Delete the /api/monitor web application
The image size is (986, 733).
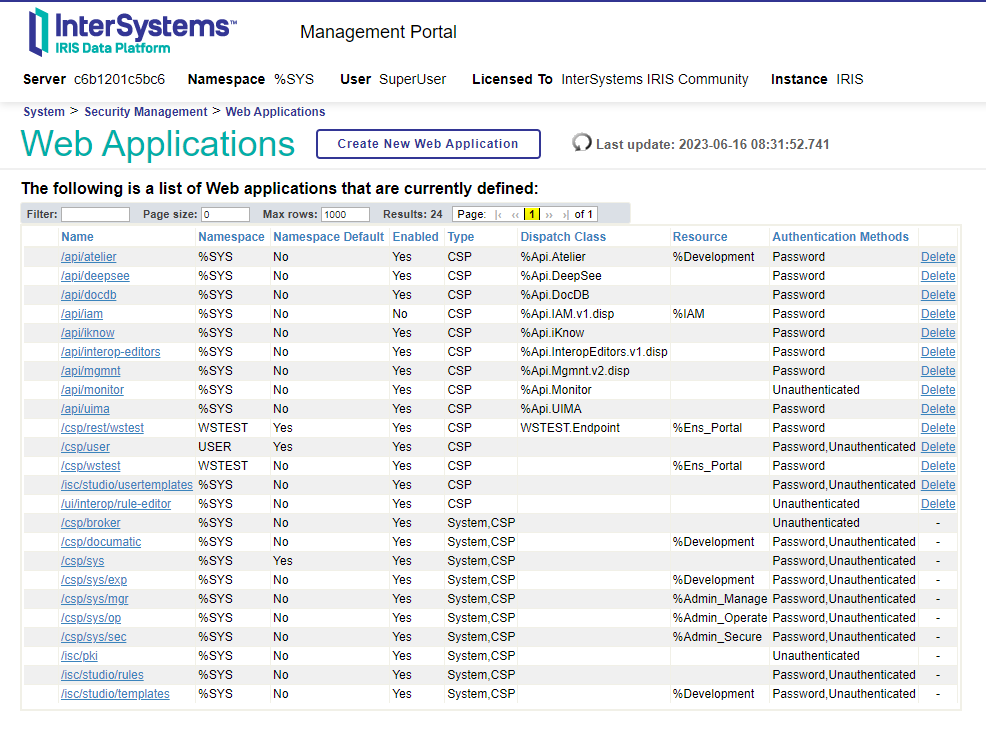[x=938, y=390]
